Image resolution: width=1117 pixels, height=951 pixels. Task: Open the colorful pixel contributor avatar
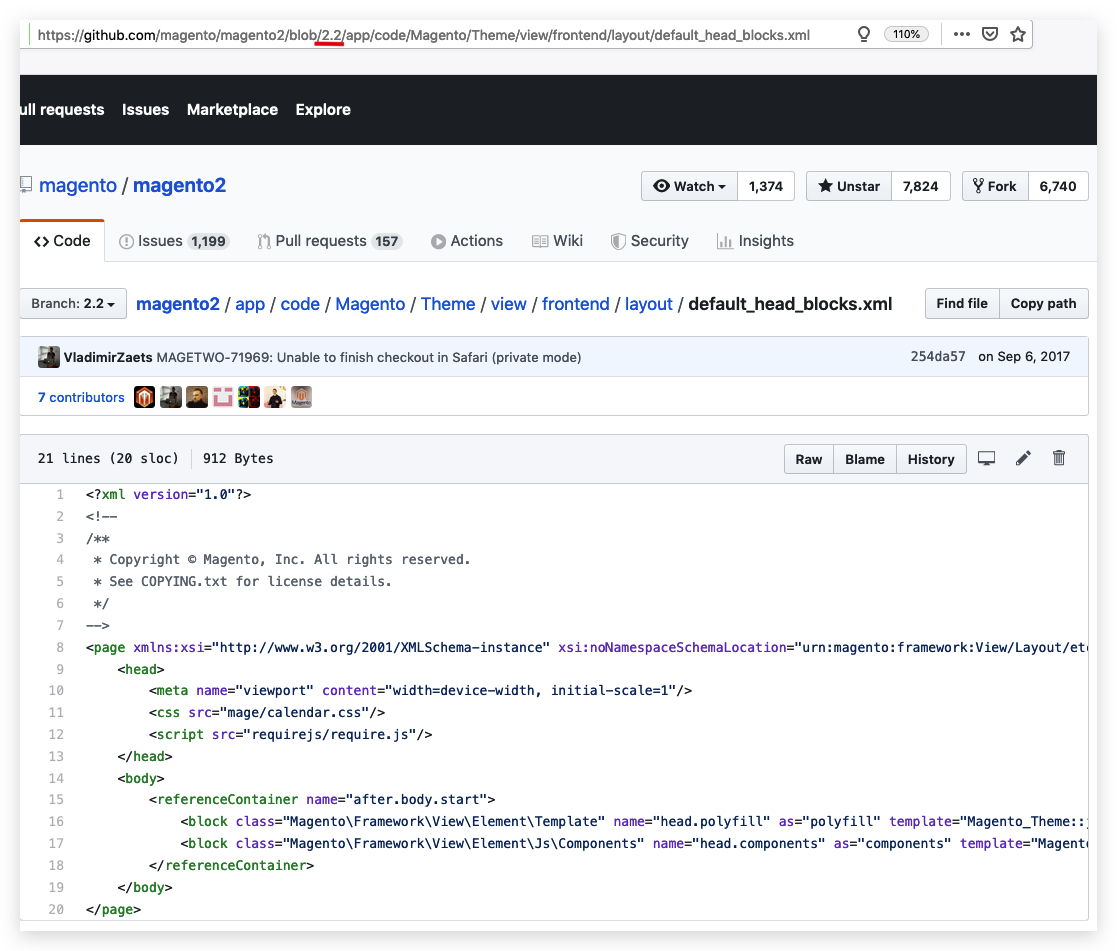(249, 397)
